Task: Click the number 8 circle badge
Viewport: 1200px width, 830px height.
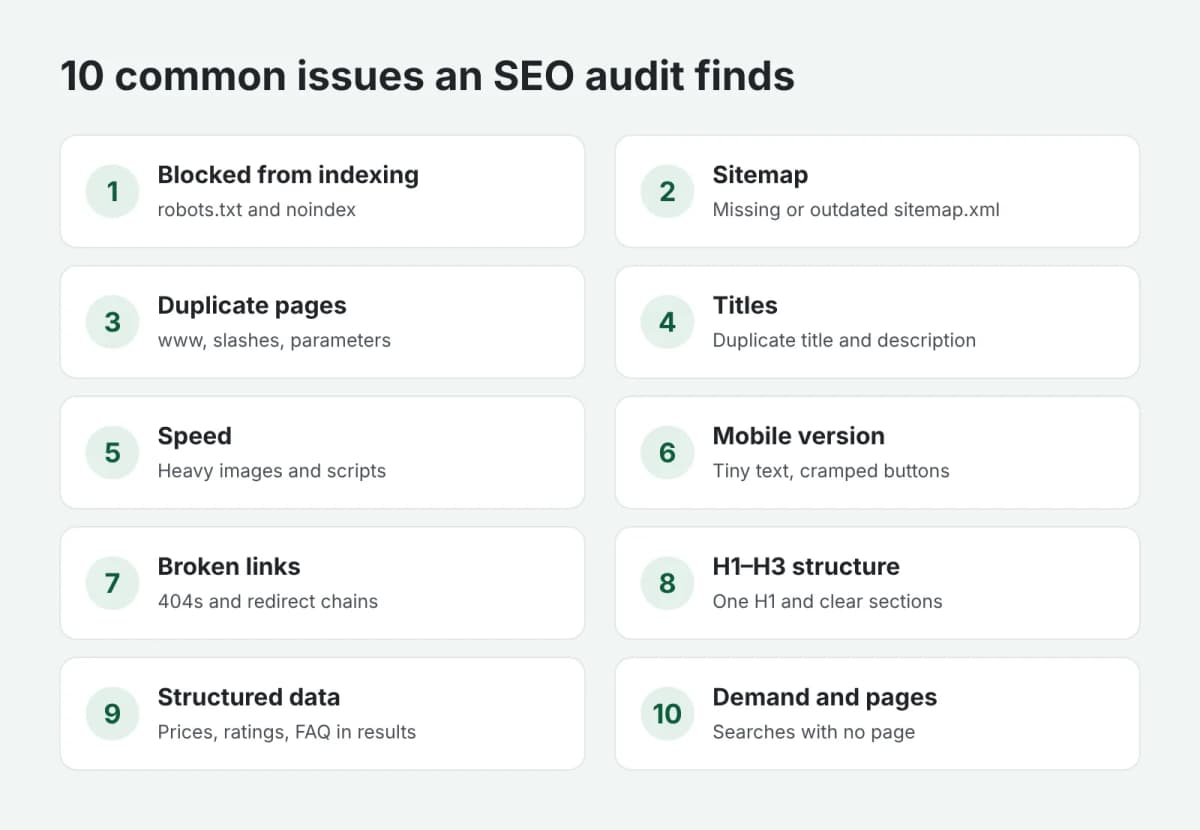Action: coord(667,583)
